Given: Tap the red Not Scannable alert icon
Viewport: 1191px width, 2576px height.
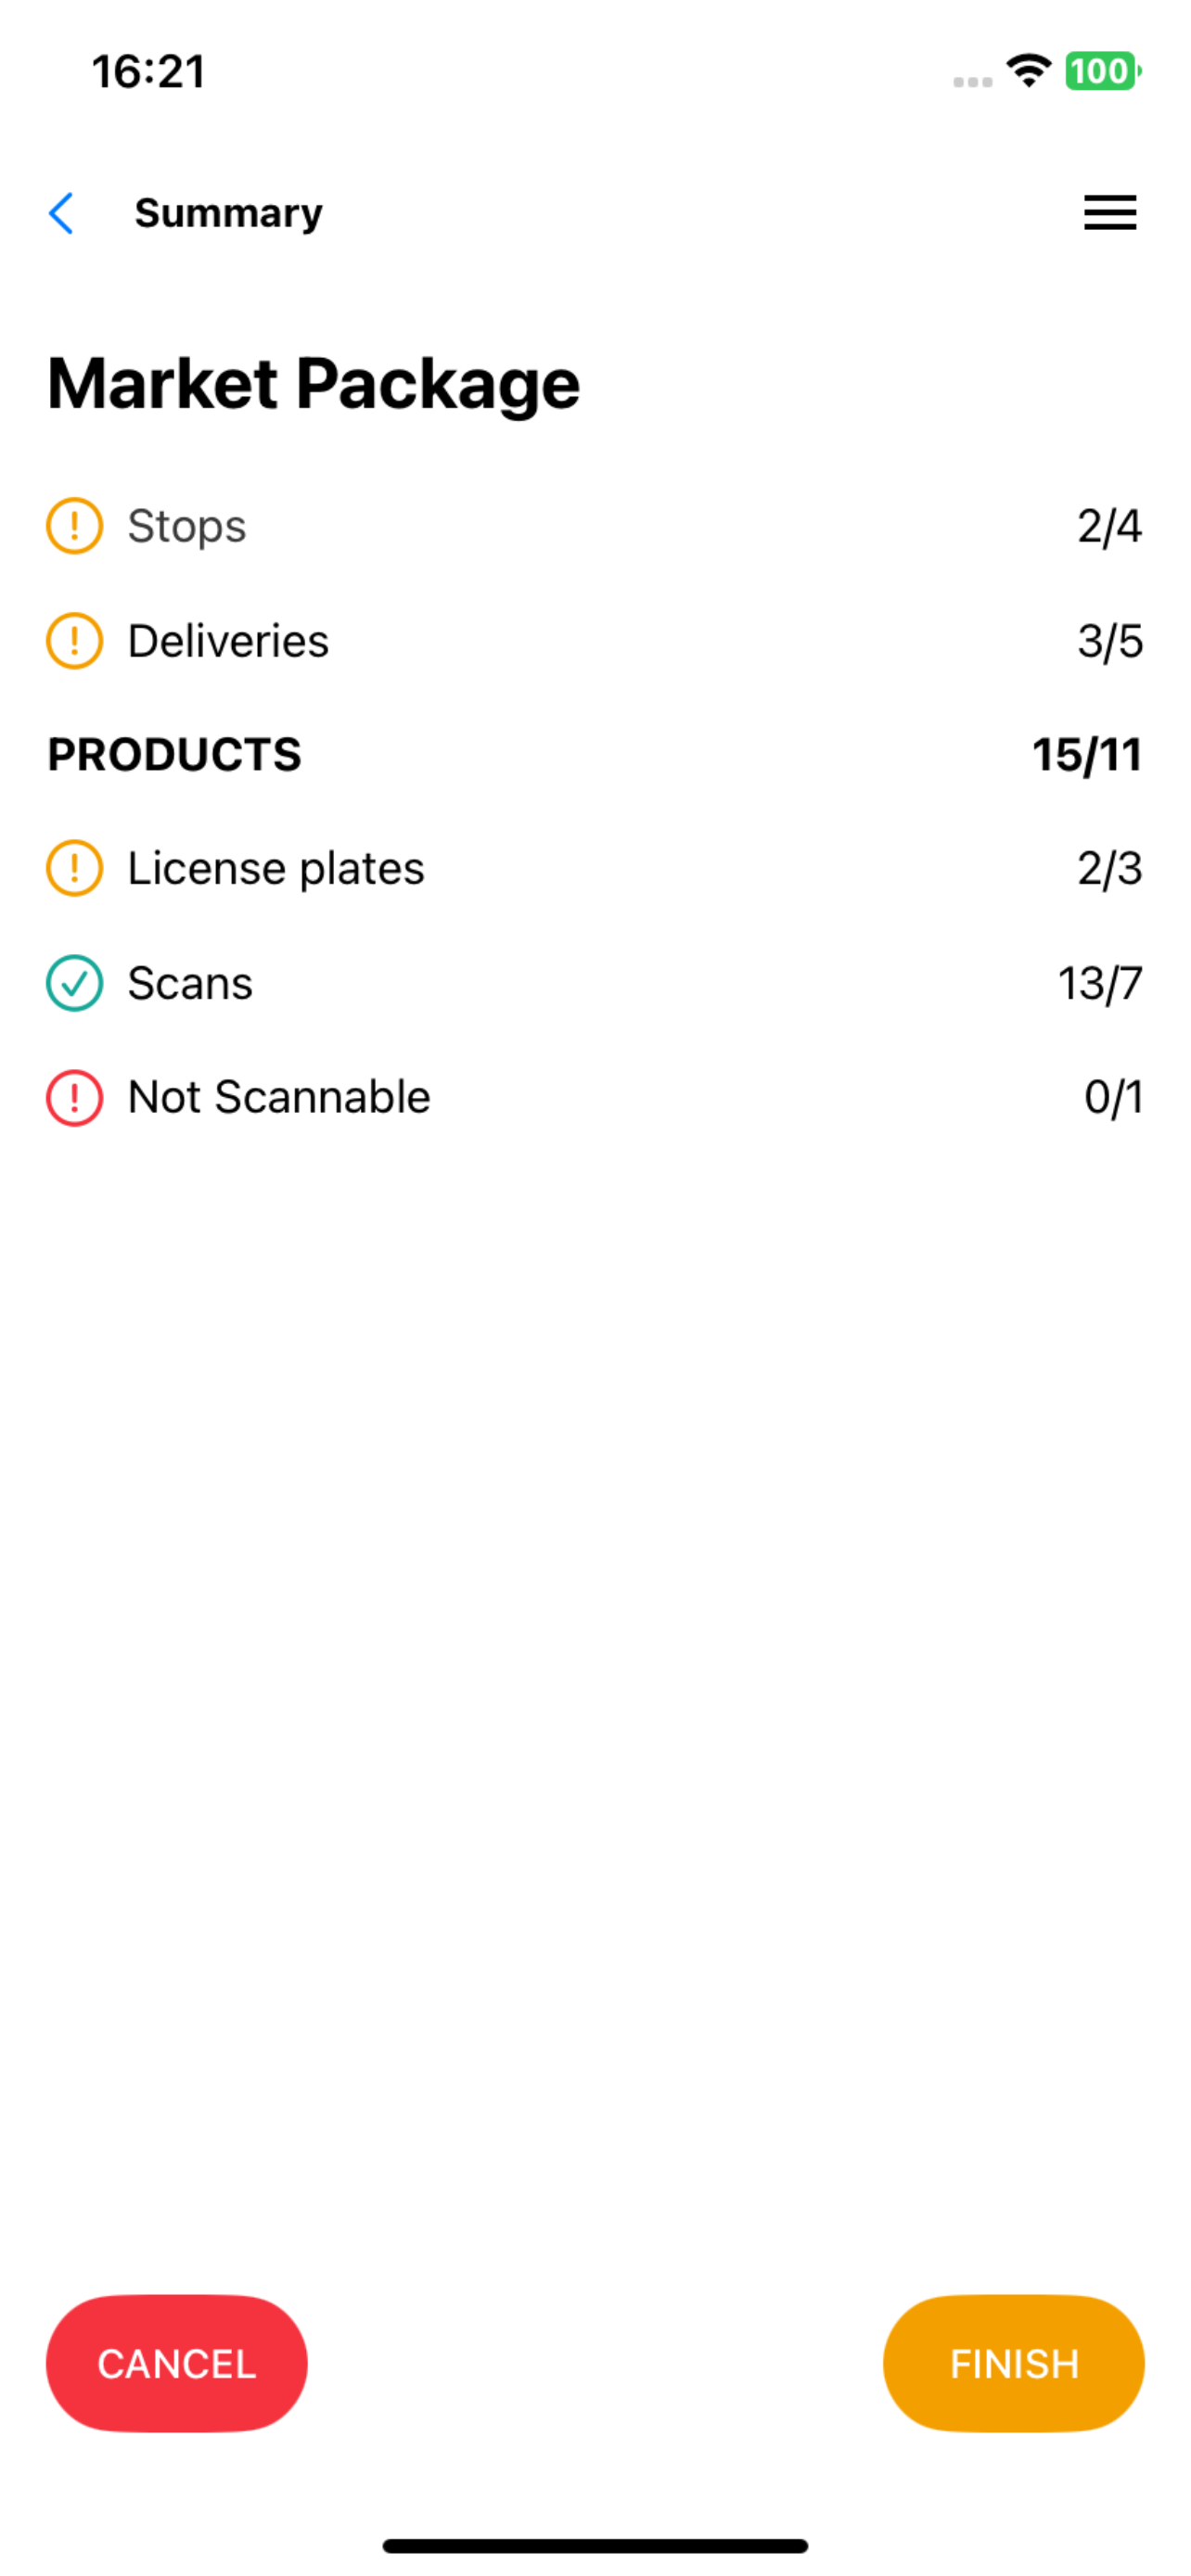Looking at the screenshot, I should (75, 1098).
